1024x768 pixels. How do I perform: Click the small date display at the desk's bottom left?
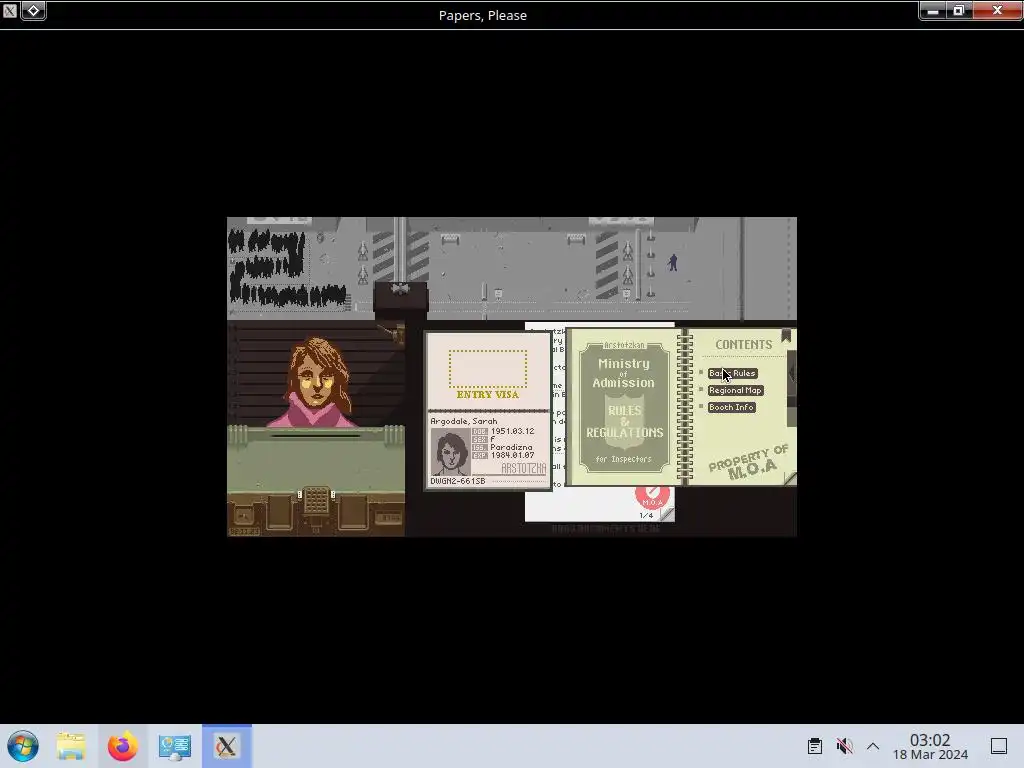point(245,532)
